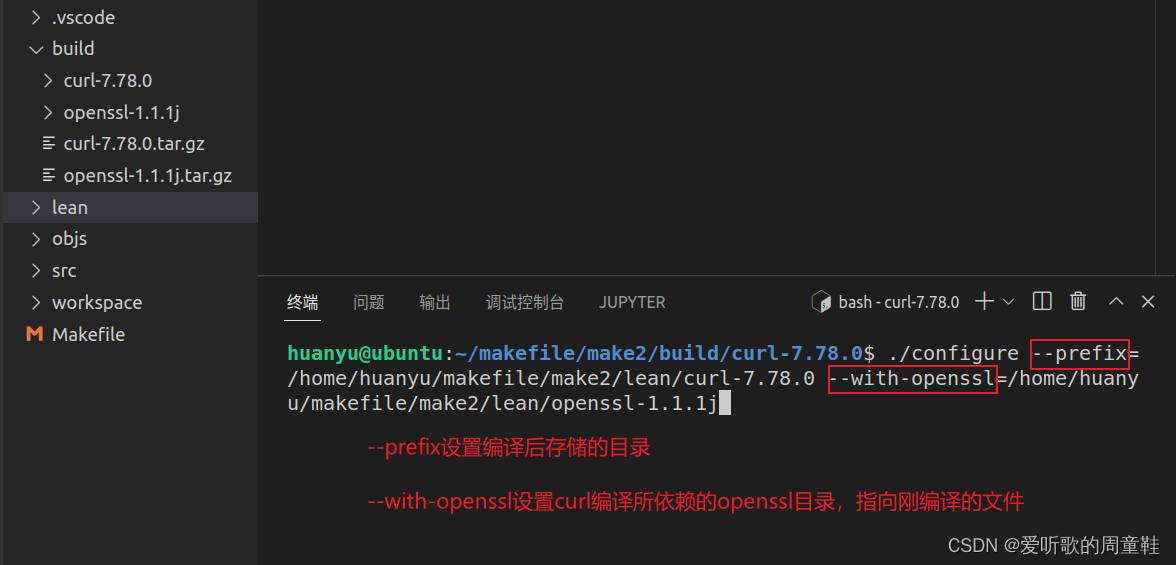The image size is (1176, 565).
Task: Switch to the 问题 problems tab
Action: tap(369, 302)
